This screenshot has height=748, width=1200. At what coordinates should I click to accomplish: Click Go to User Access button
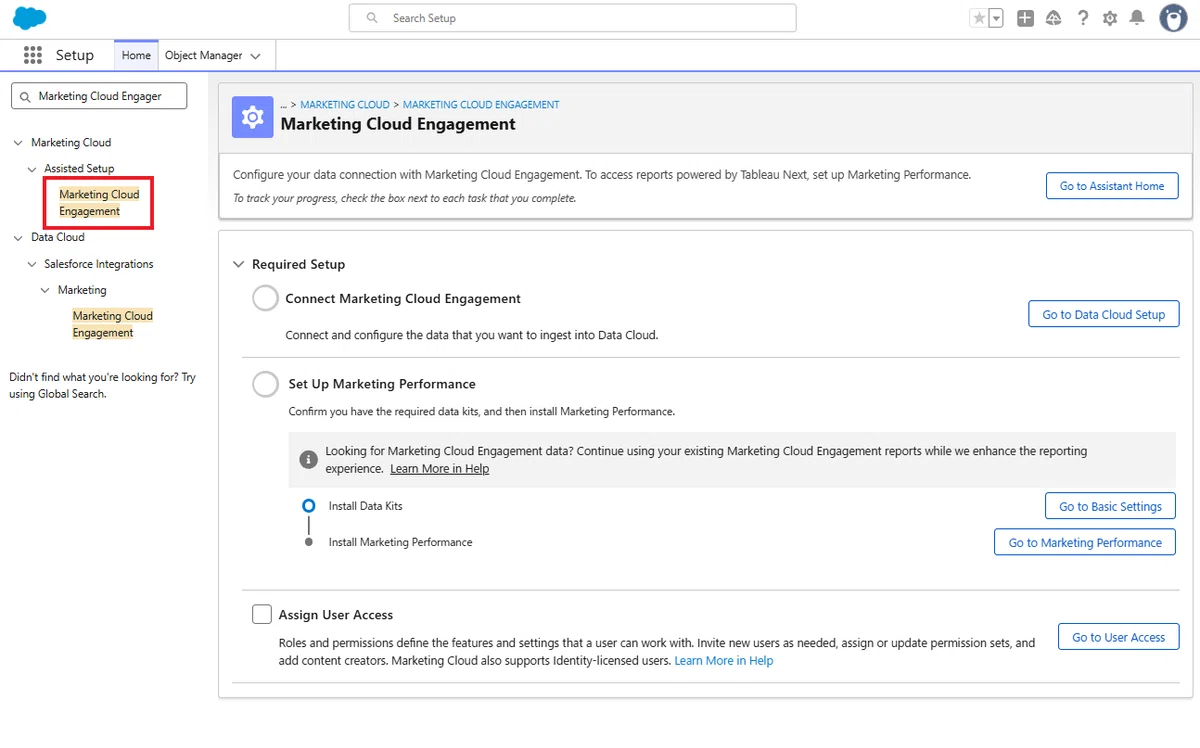click(1119, 637)
